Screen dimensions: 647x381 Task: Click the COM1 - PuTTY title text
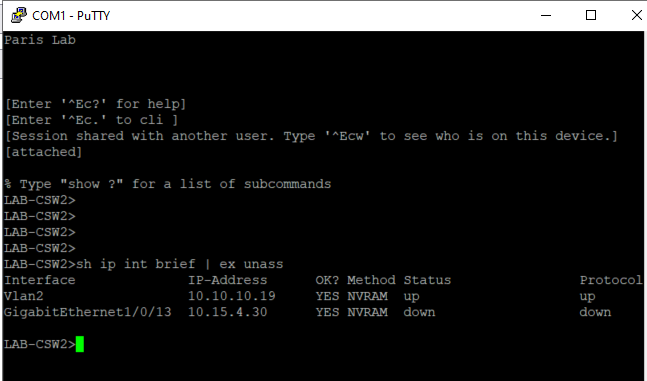pyautogui.click(x=71, y=16)
